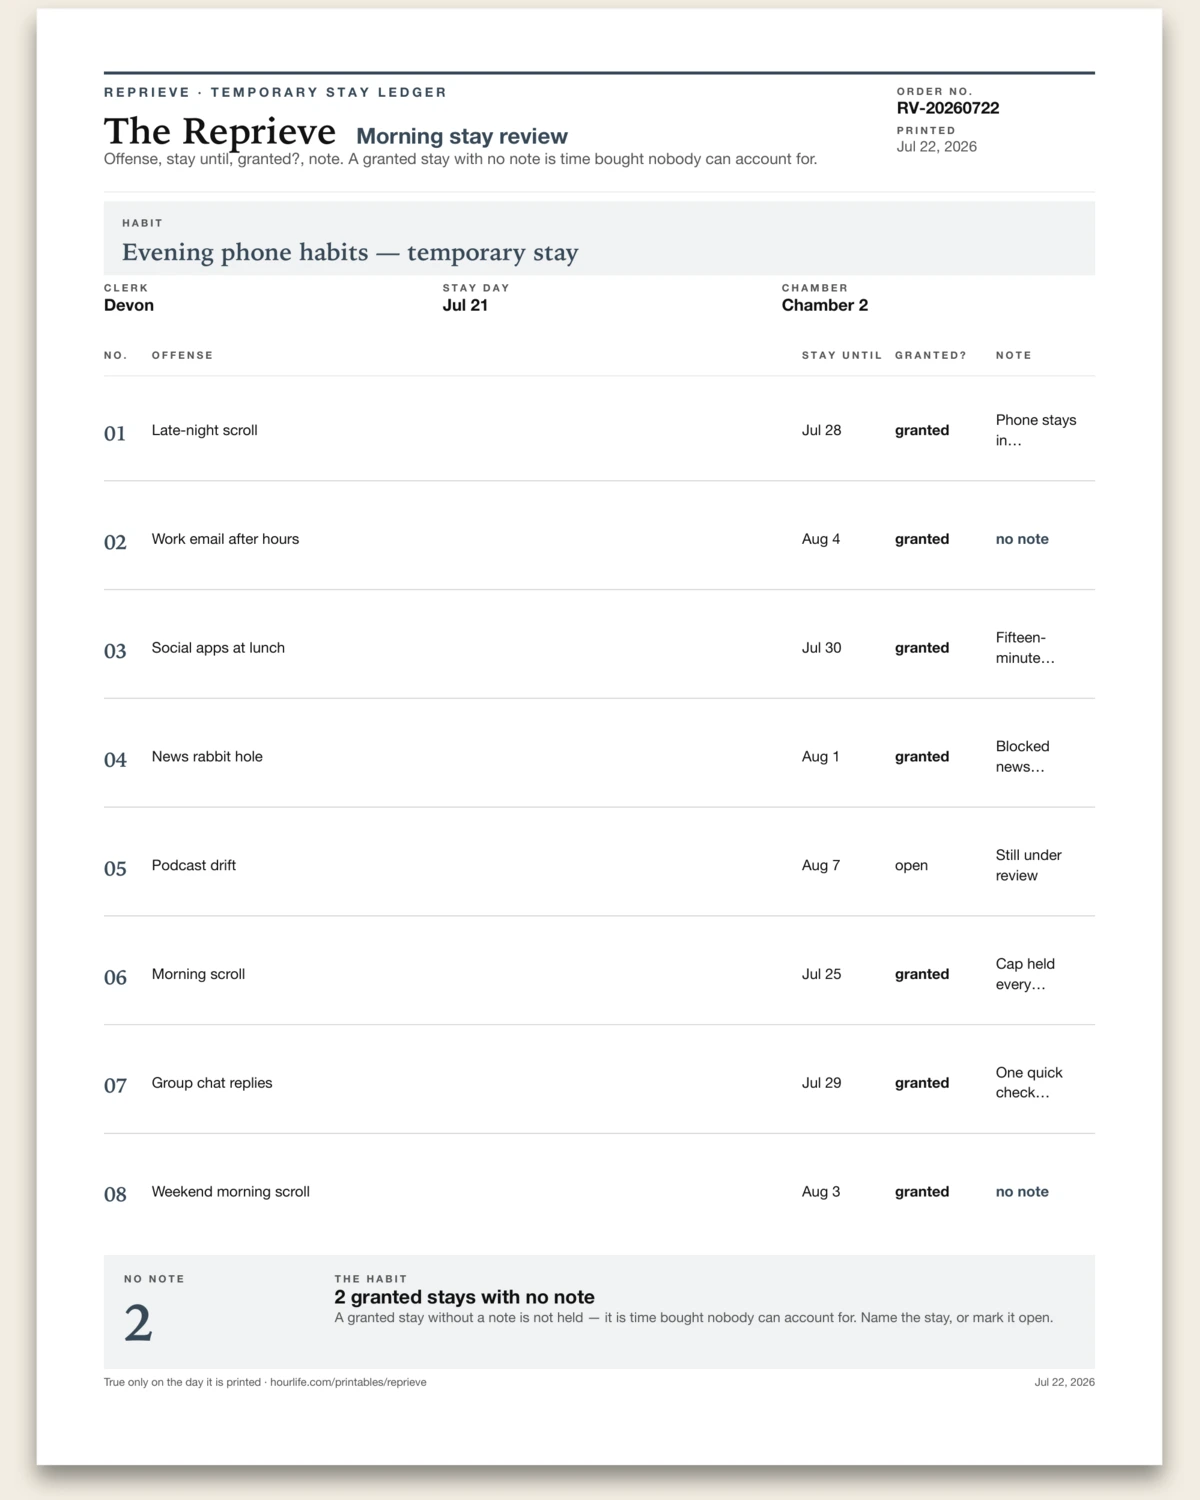Click the Morning stay review subtitle

click(x=462, y=136)
